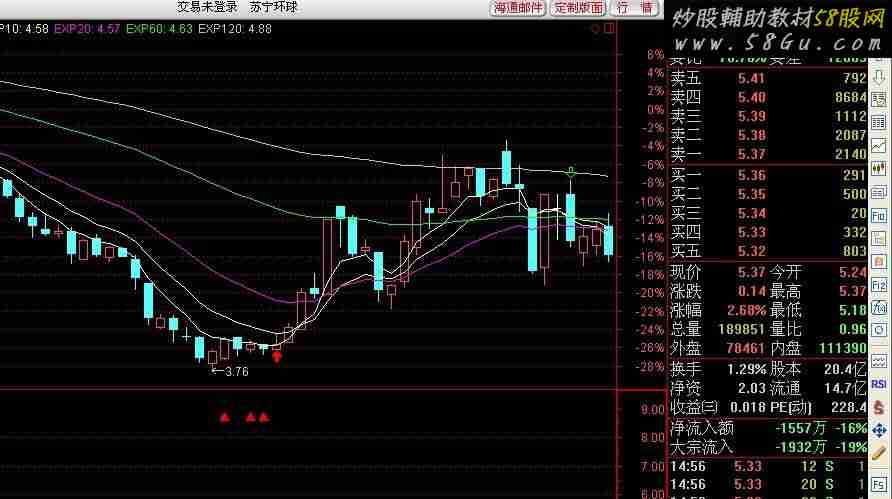
Task: Click the 海通邮件 button
Action: (x=518, y=7)
